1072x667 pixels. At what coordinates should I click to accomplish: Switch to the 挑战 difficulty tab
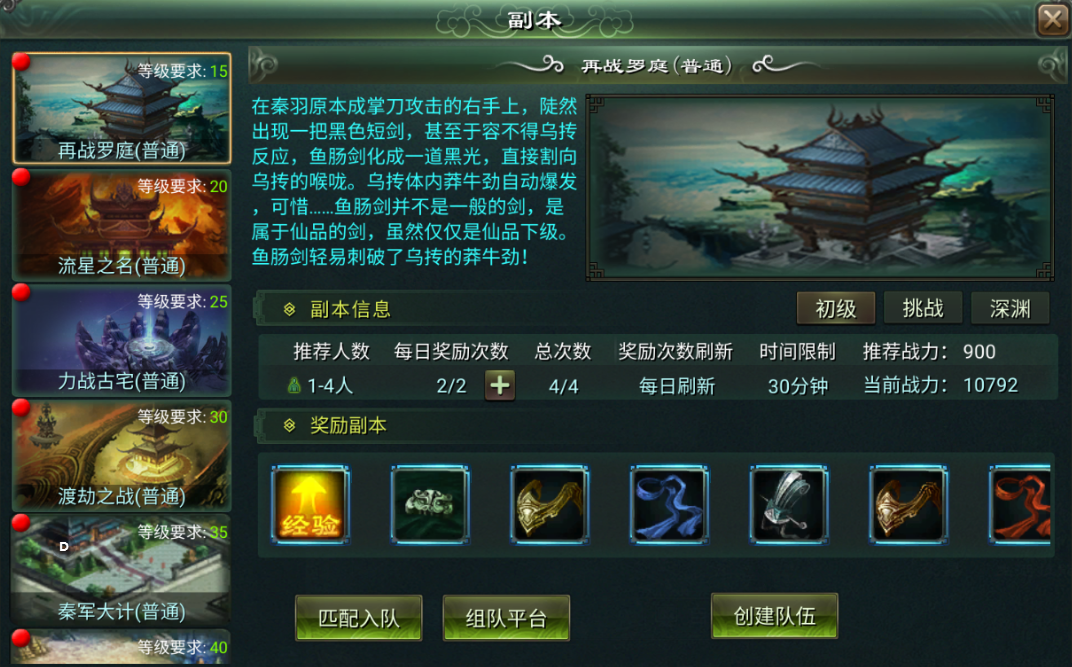923,308
